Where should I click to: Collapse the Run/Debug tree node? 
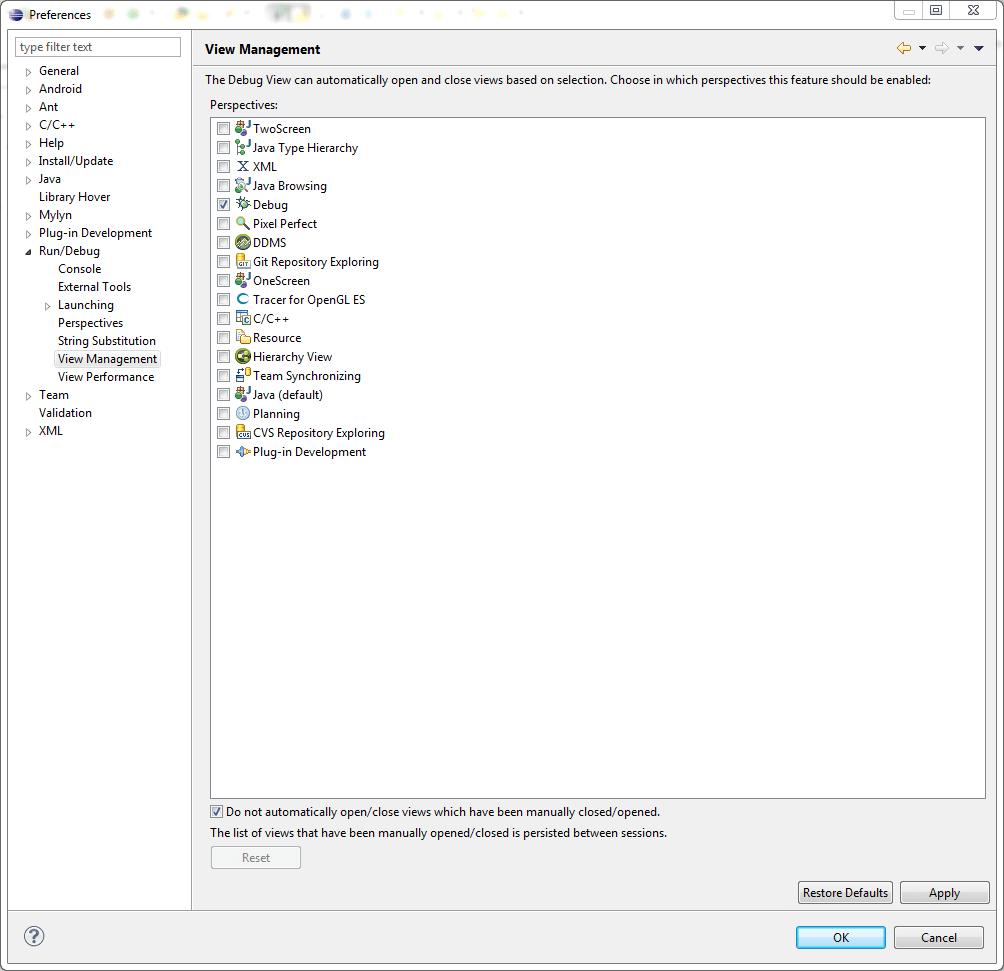[29, 252]
